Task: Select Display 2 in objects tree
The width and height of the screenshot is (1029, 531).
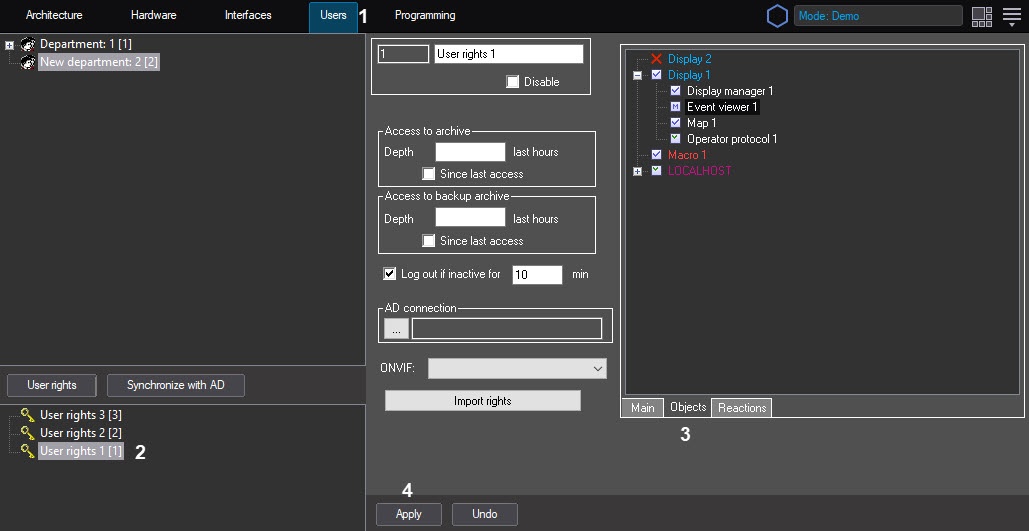Action: coord(690,59)
